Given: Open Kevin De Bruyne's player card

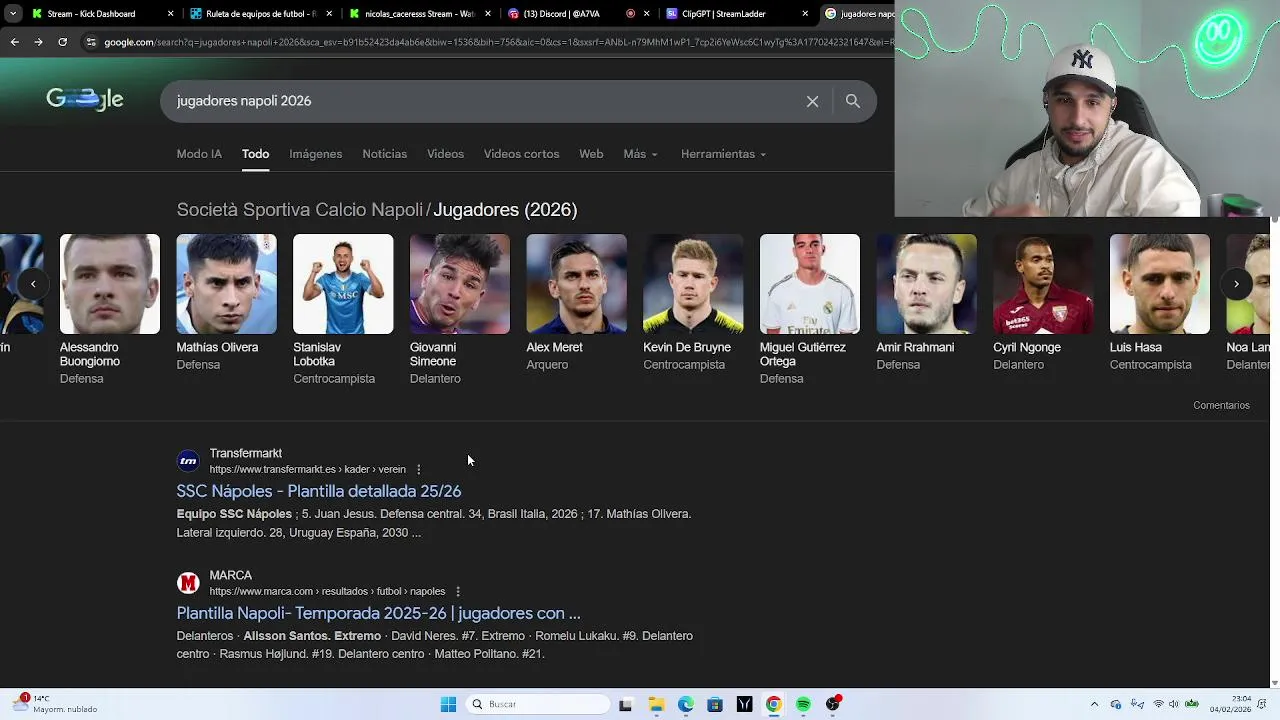Looking at the screenshot, I should 693,303.
